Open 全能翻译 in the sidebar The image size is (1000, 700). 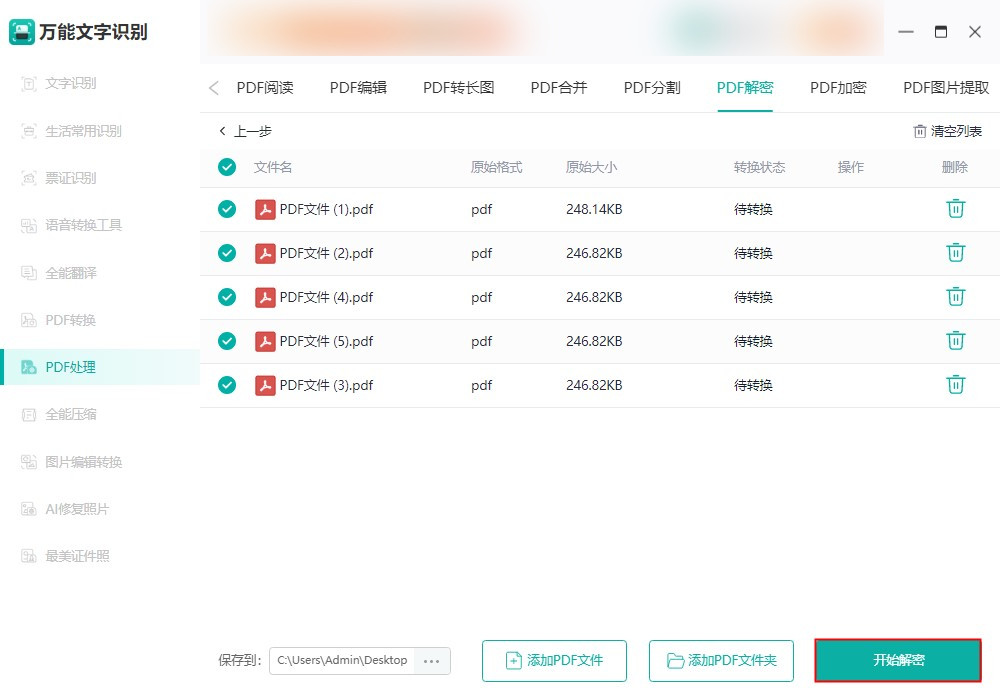click(59, 273)
